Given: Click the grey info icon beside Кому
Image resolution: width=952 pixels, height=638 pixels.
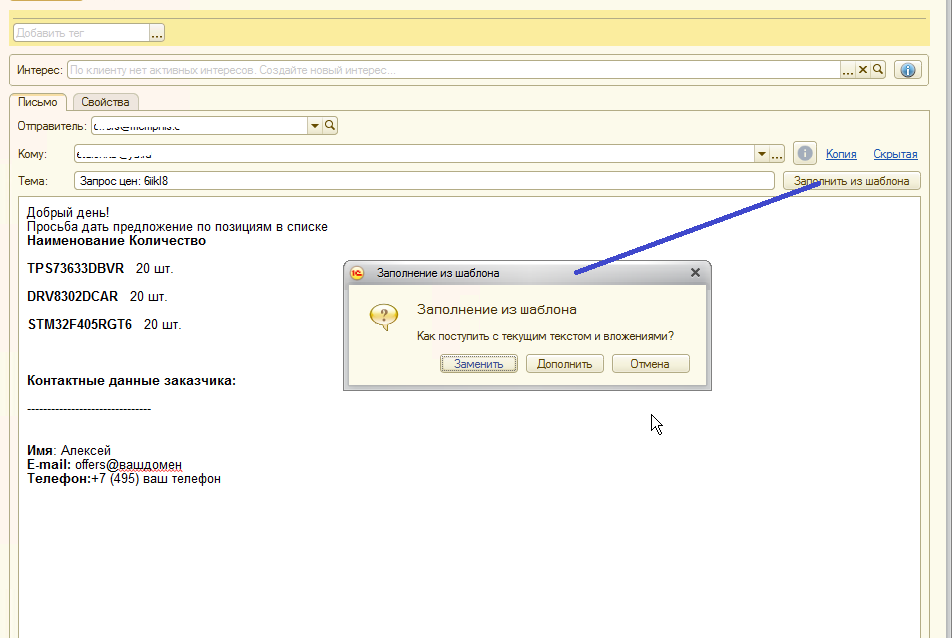Looking at the screenshot, I should (x=805, y=153).
